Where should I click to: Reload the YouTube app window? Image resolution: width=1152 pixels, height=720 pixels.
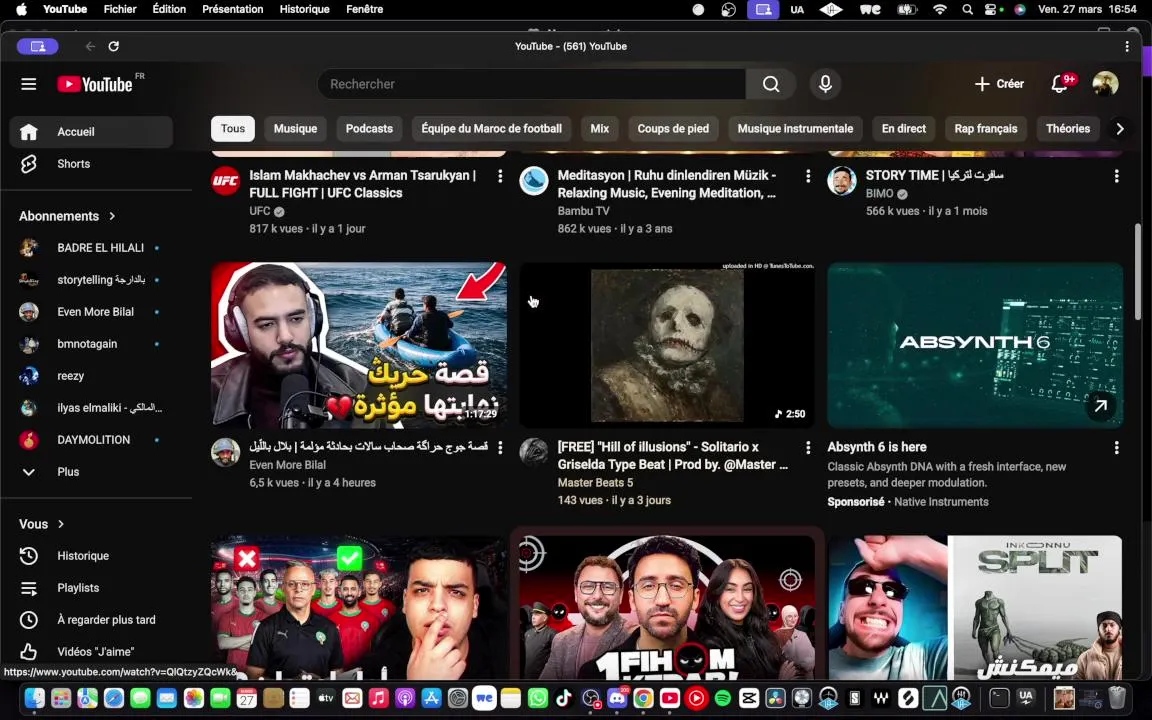click(114, 46)
